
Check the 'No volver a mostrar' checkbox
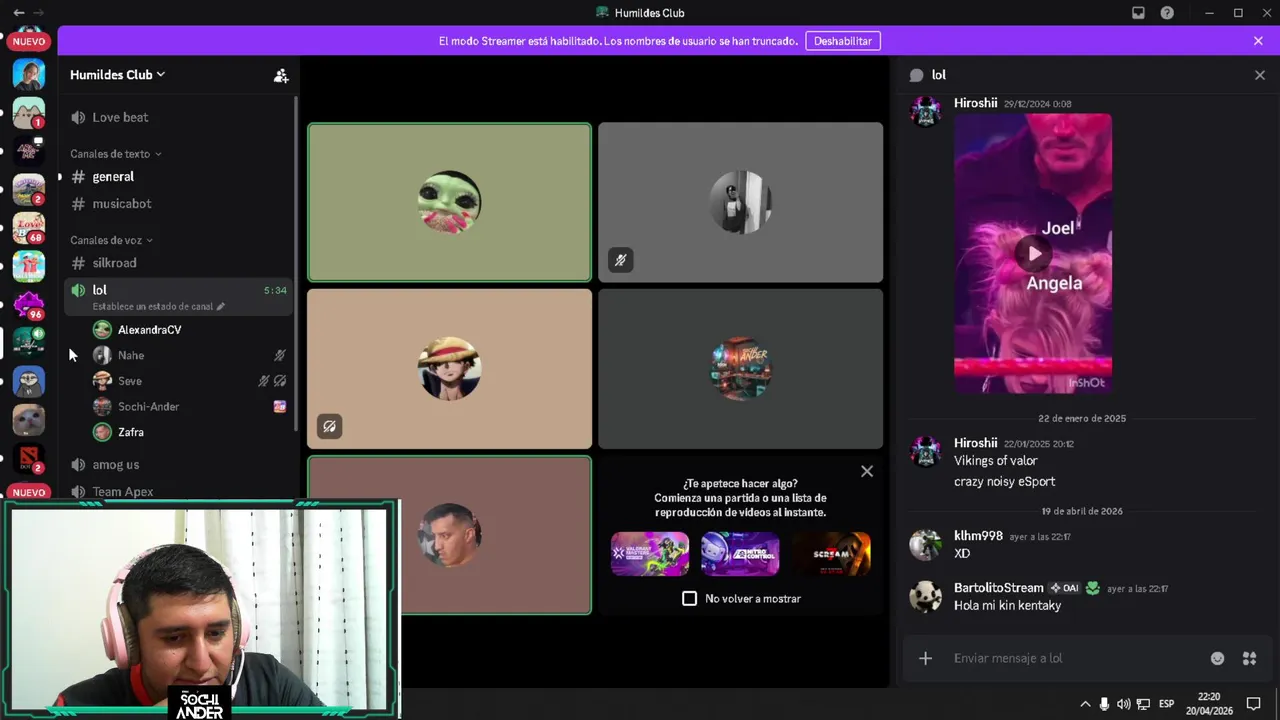point(689,598)
